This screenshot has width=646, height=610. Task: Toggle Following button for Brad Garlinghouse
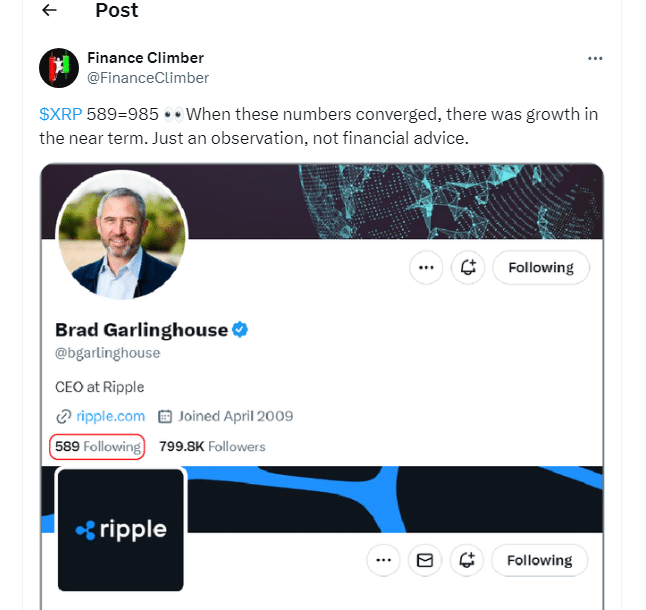tap(540, 268)
